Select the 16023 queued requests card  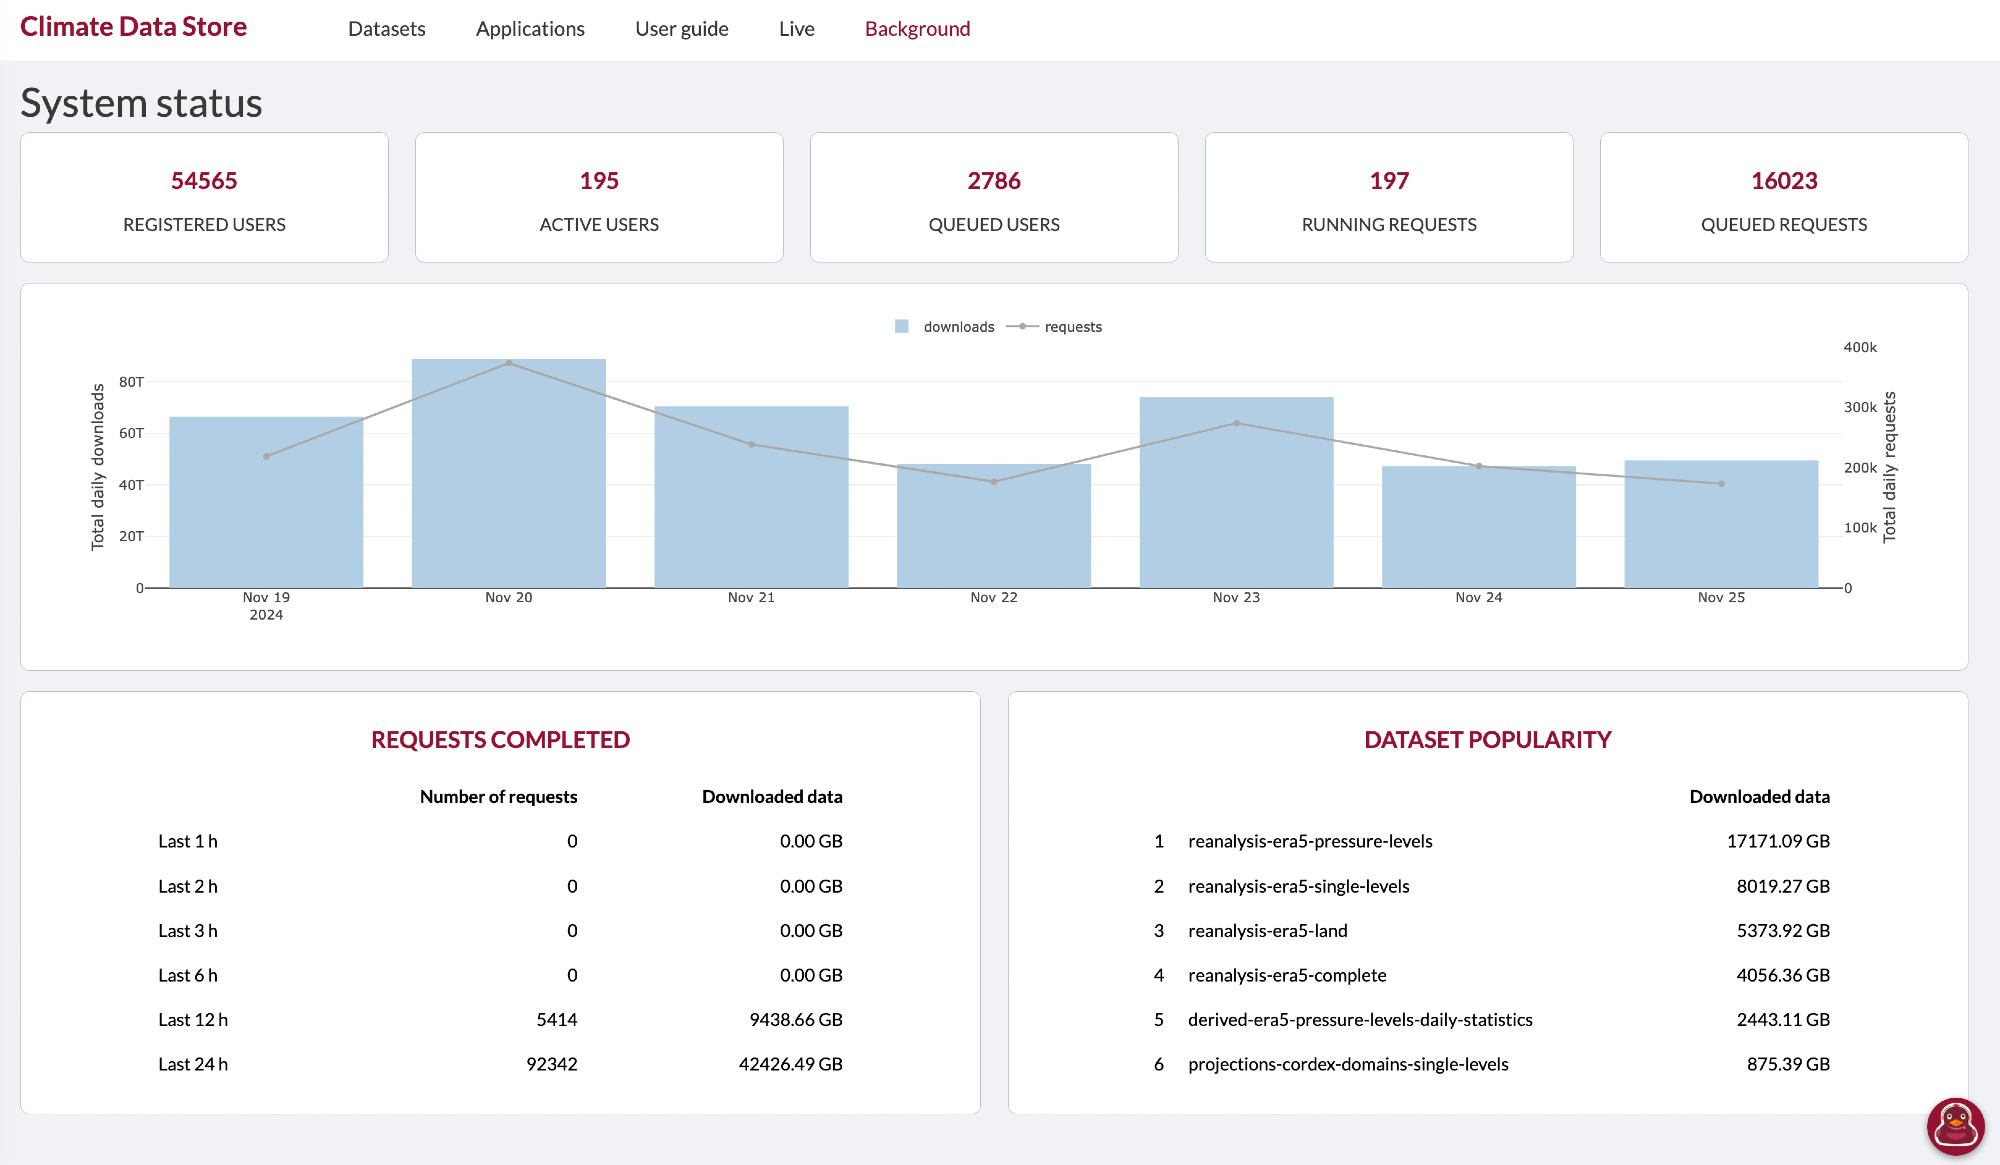pos(1784,198)
